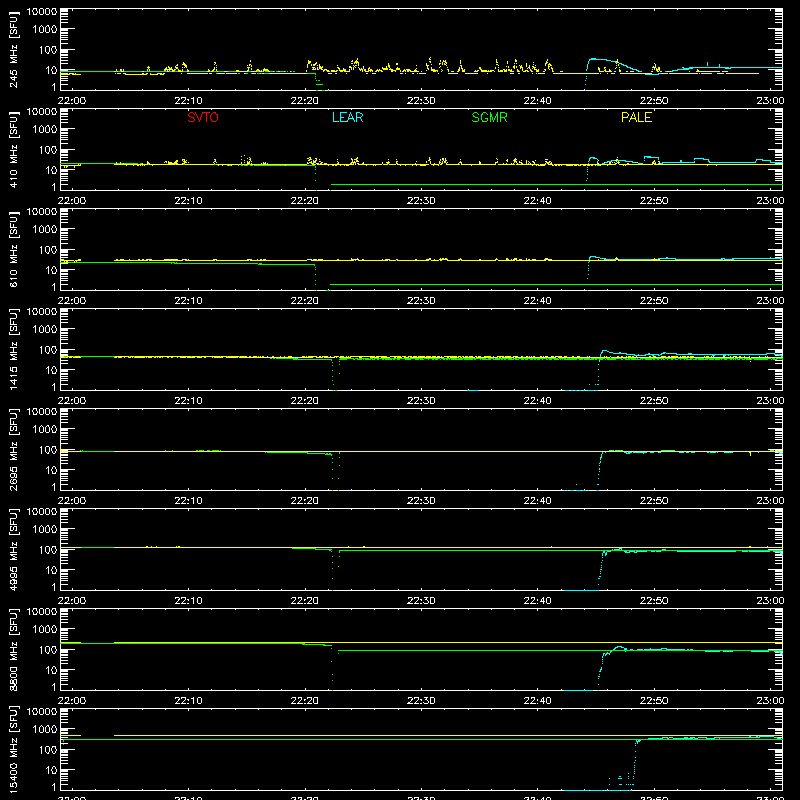800x800 pixels.
Task: Click the 22:20 time label of 8800 MHz plot
Action: pos(305,701)
